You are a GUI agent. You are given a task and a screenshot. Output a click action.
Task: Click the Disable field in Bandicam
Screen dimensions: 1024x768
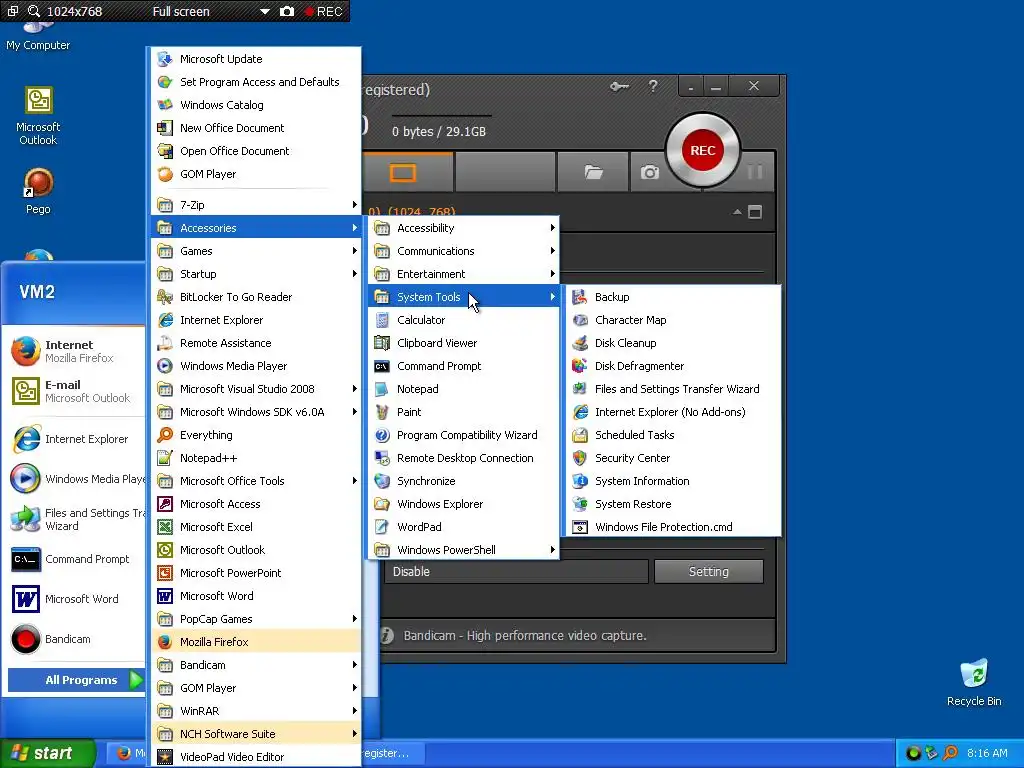tap(516, 571)
